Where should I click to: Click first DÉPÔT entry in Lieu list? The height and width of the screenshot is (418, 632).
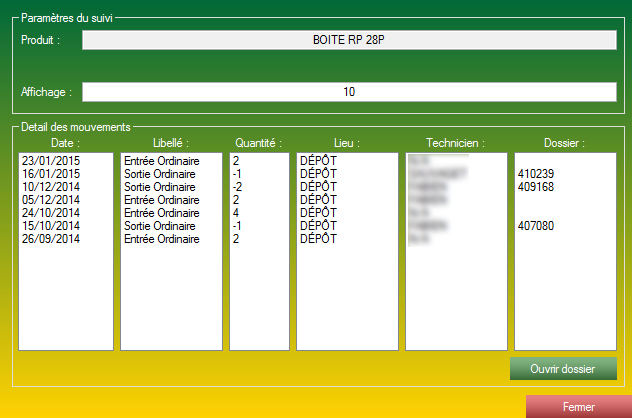[x=319, y=160]
